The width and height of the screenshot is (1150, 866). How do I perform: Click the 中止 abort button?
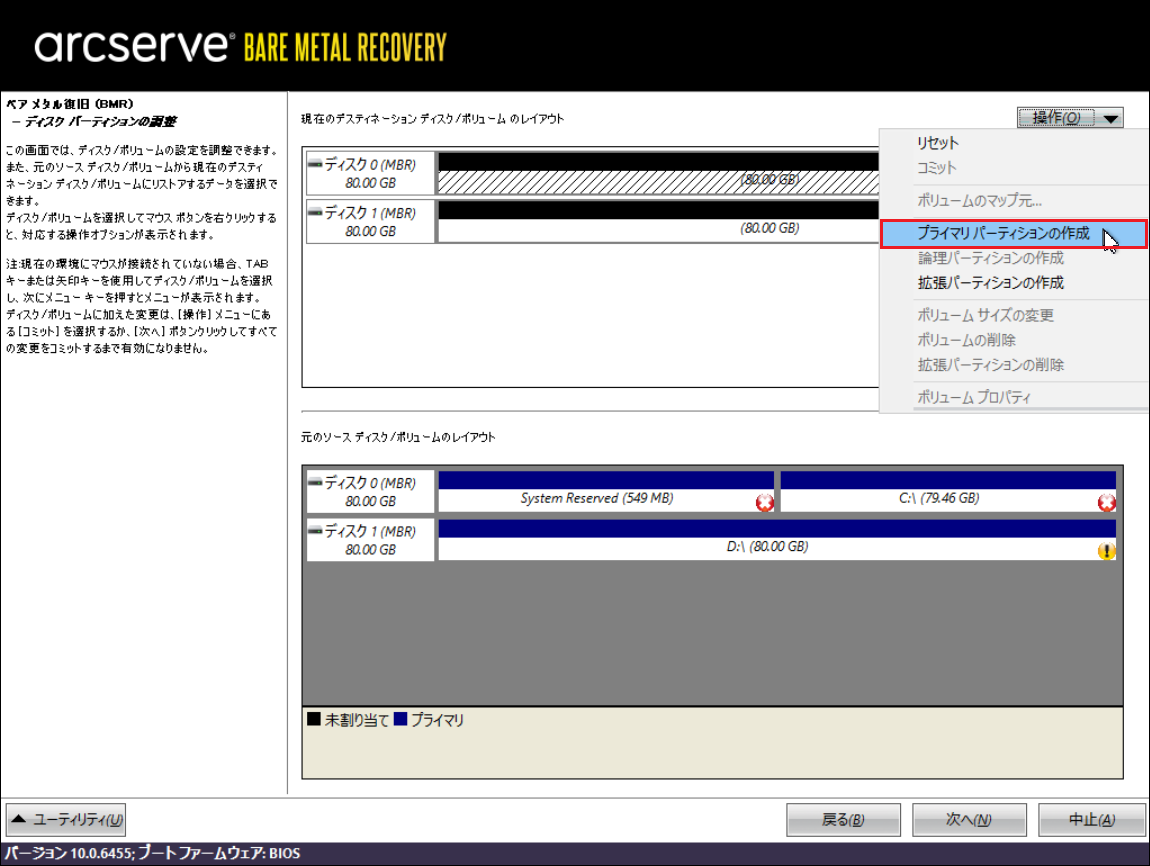point(1091,820)
